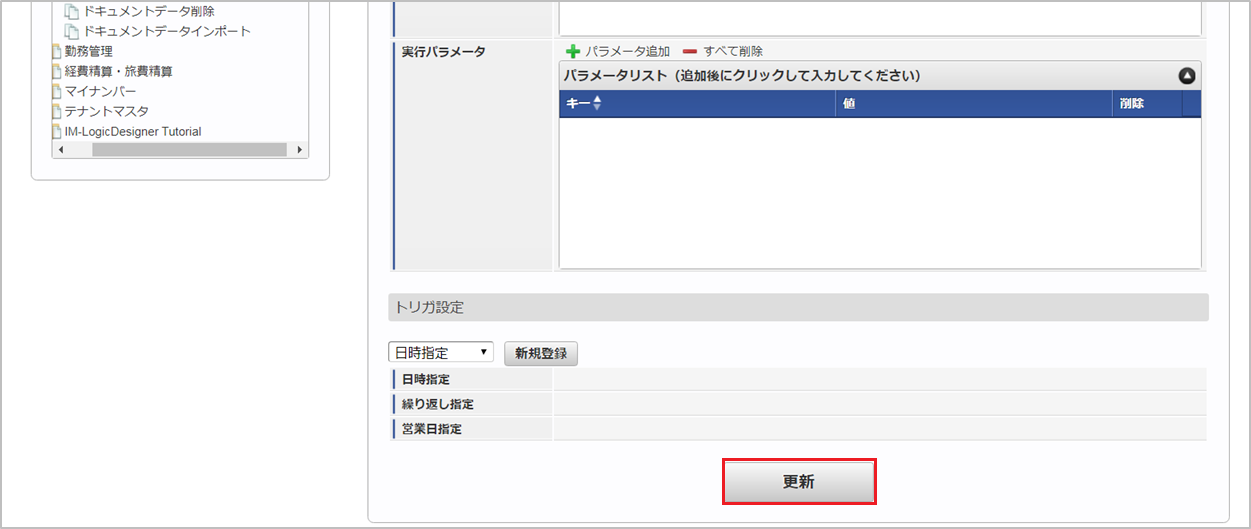Click the 新規登録 button
Viewport: 1251px width, 529px height.
coord(541,353)
